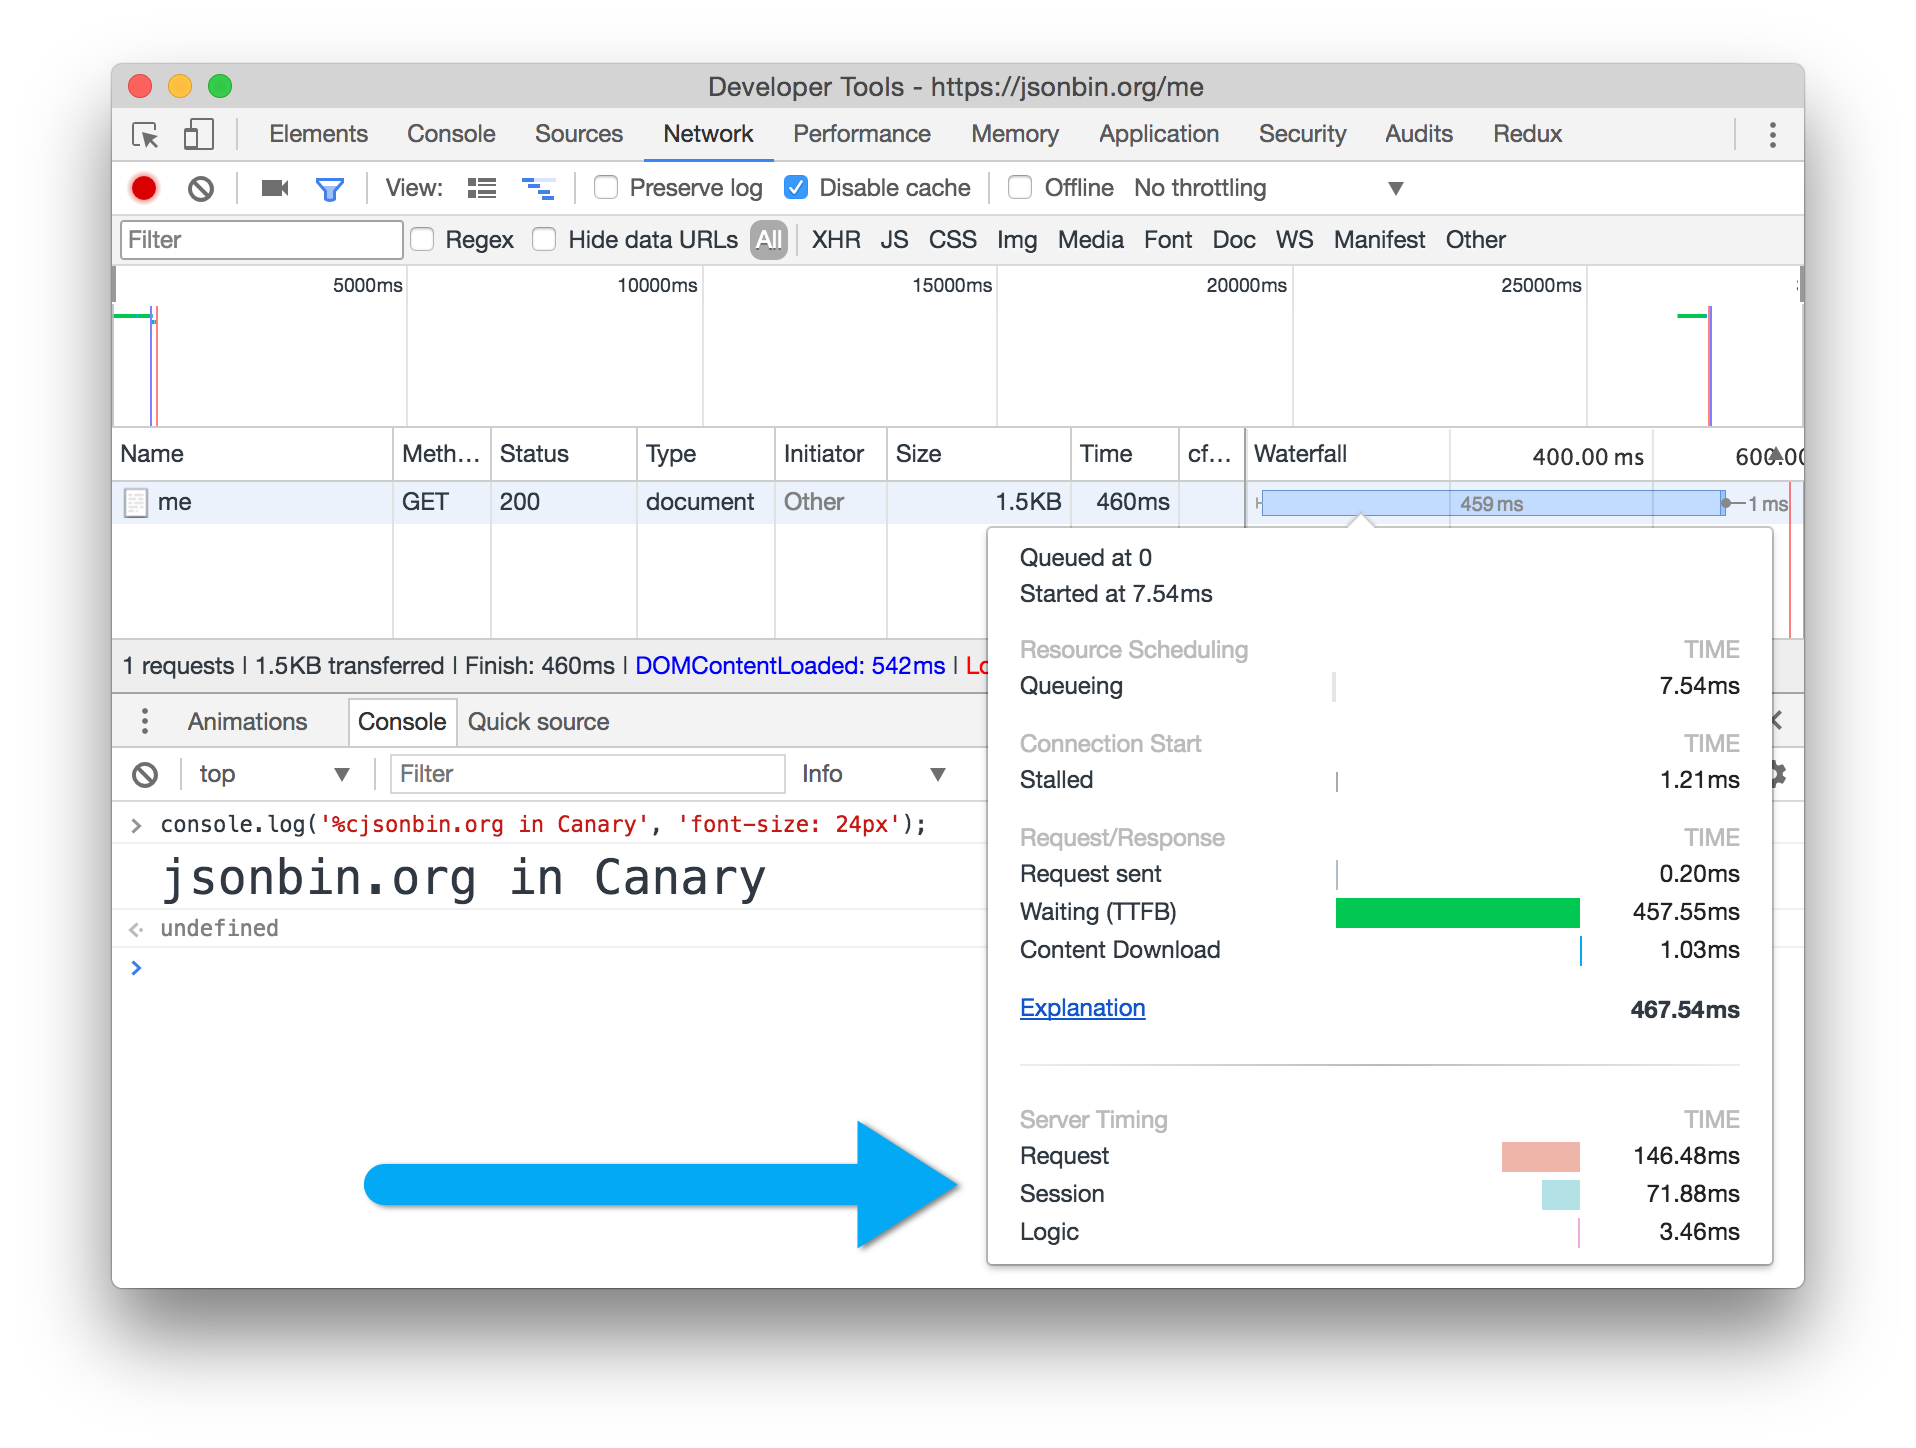Click the DOMContentLoaded: 542ms status text
Image resolution: width=1916 pixels, height=1448 pixels.
(790, 666)
